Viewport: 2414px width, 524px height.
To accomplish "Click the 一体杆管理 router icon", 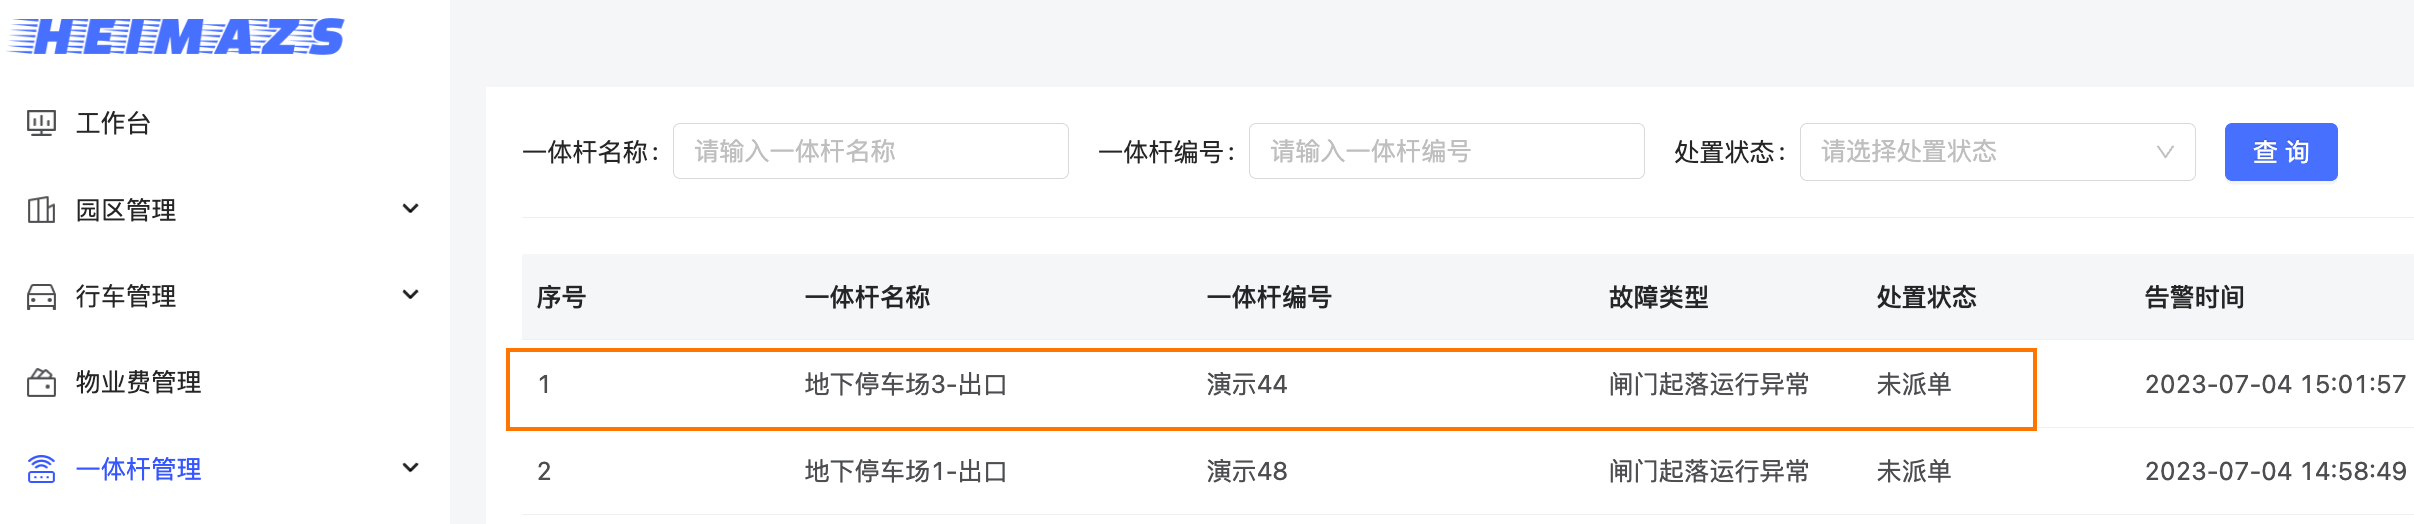I will click(41, 469).
